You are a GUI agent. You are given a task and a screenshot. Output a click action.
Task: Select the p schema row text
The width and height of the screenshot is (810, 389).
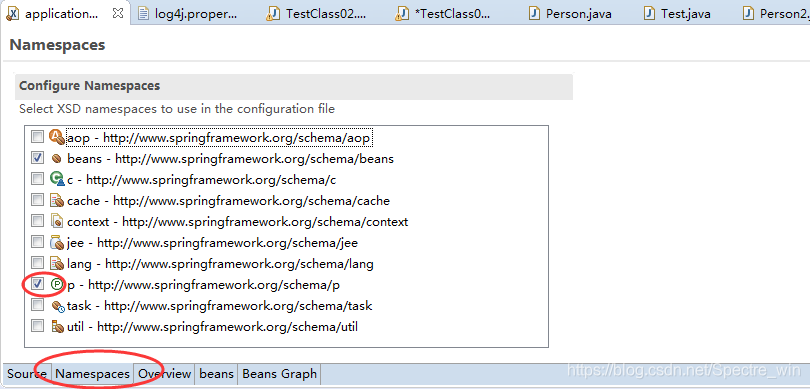(204, 285)
